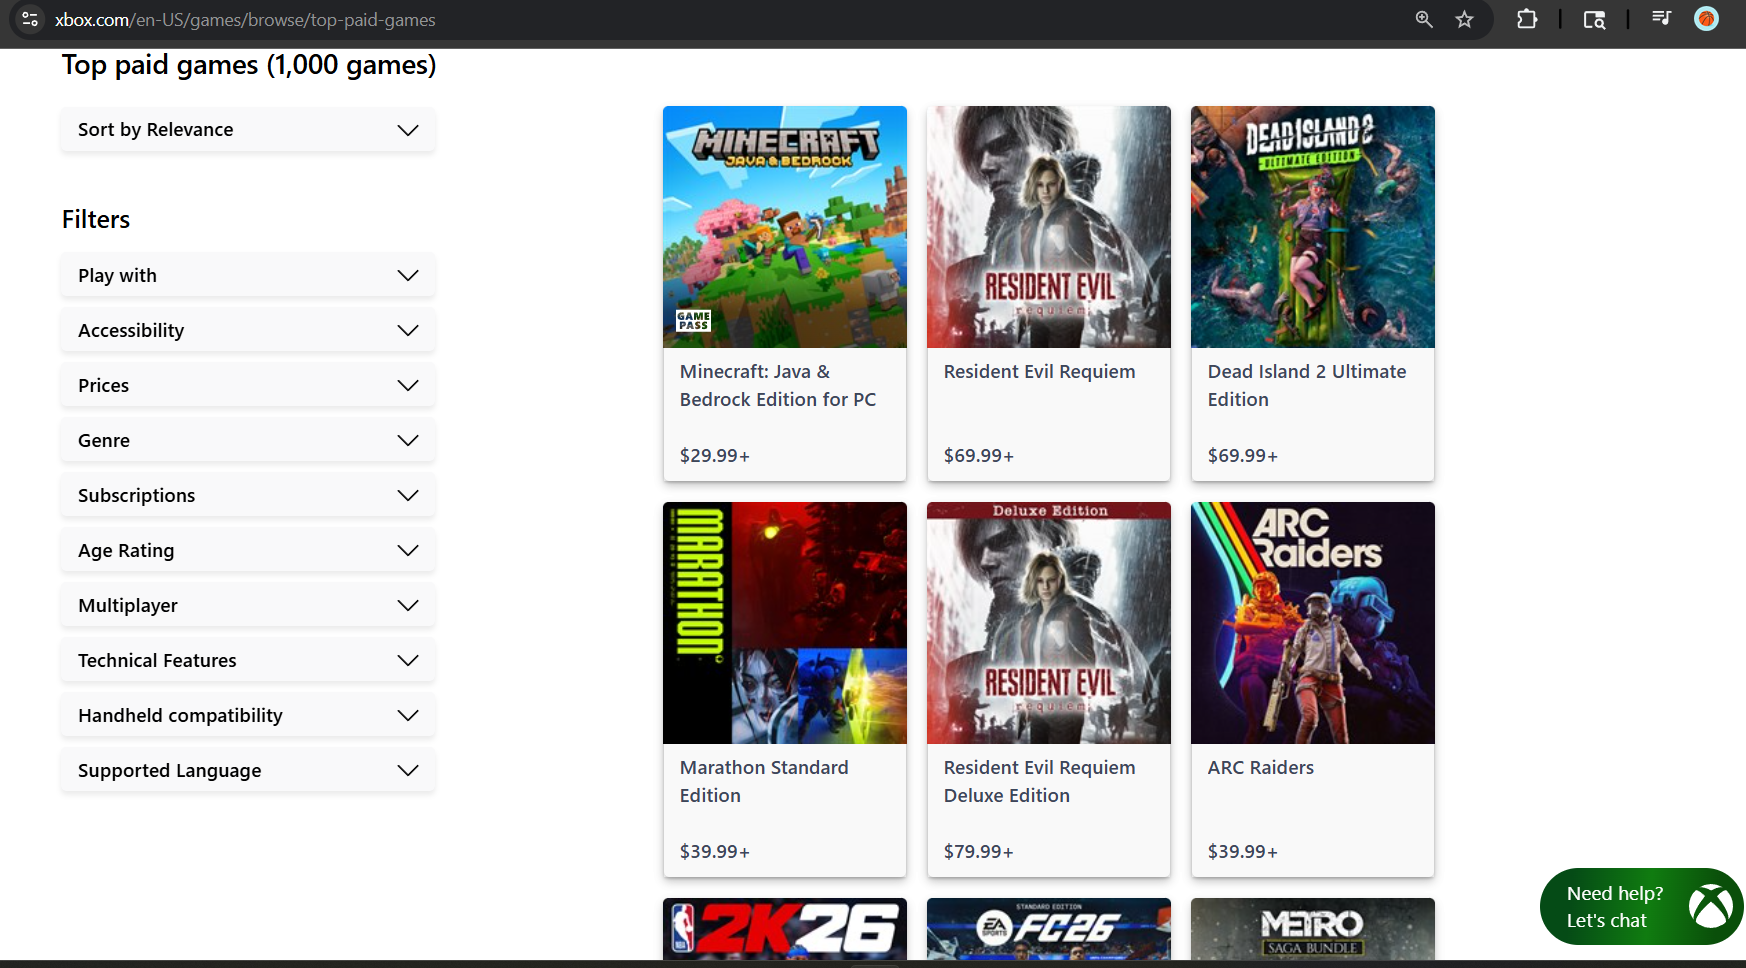Click the $79.99+ price under Resident Evil Deluxe

coord(979,852)
